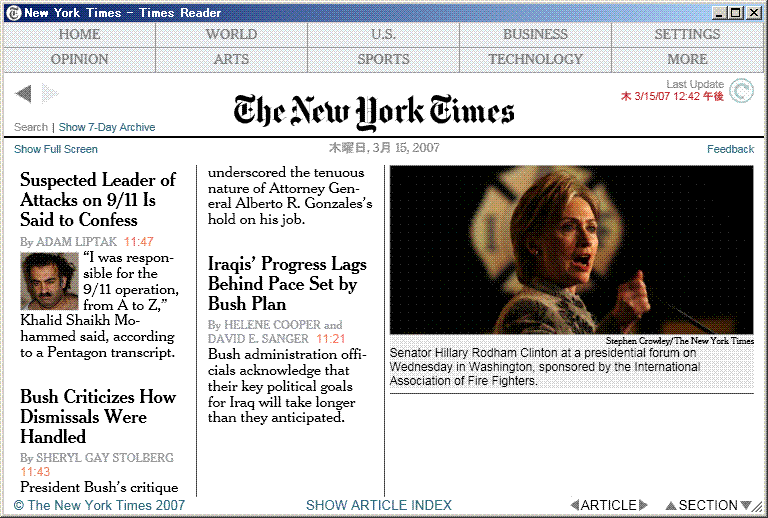Open SETTINGS
768x518 pixels.
point(687,34)
